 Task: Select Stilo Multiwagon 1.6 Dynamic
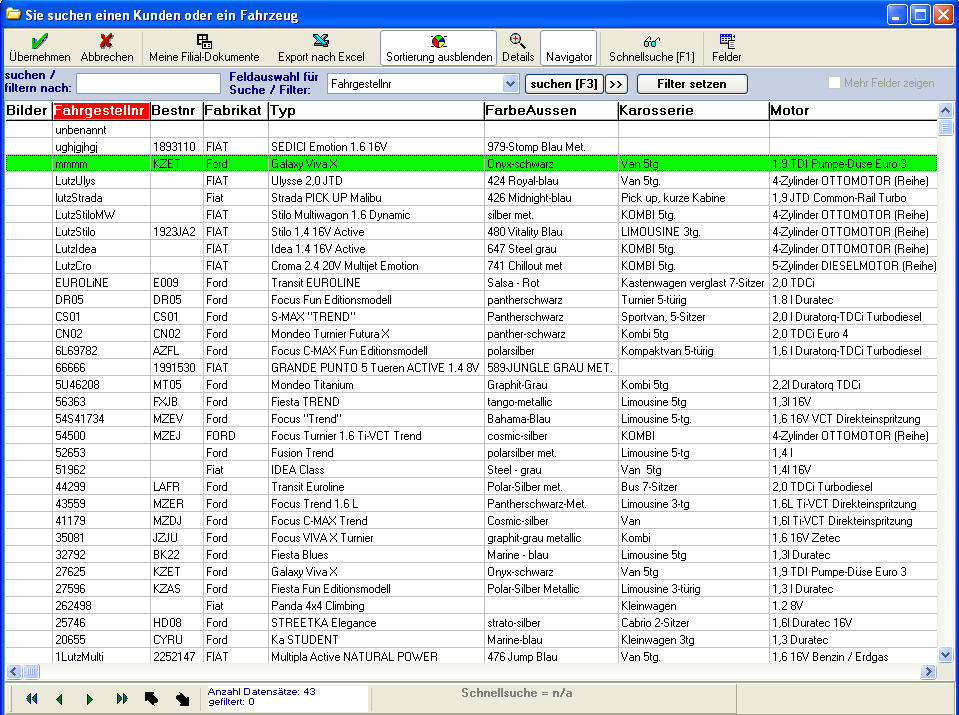pyautogui.click(x=471, y=215)
